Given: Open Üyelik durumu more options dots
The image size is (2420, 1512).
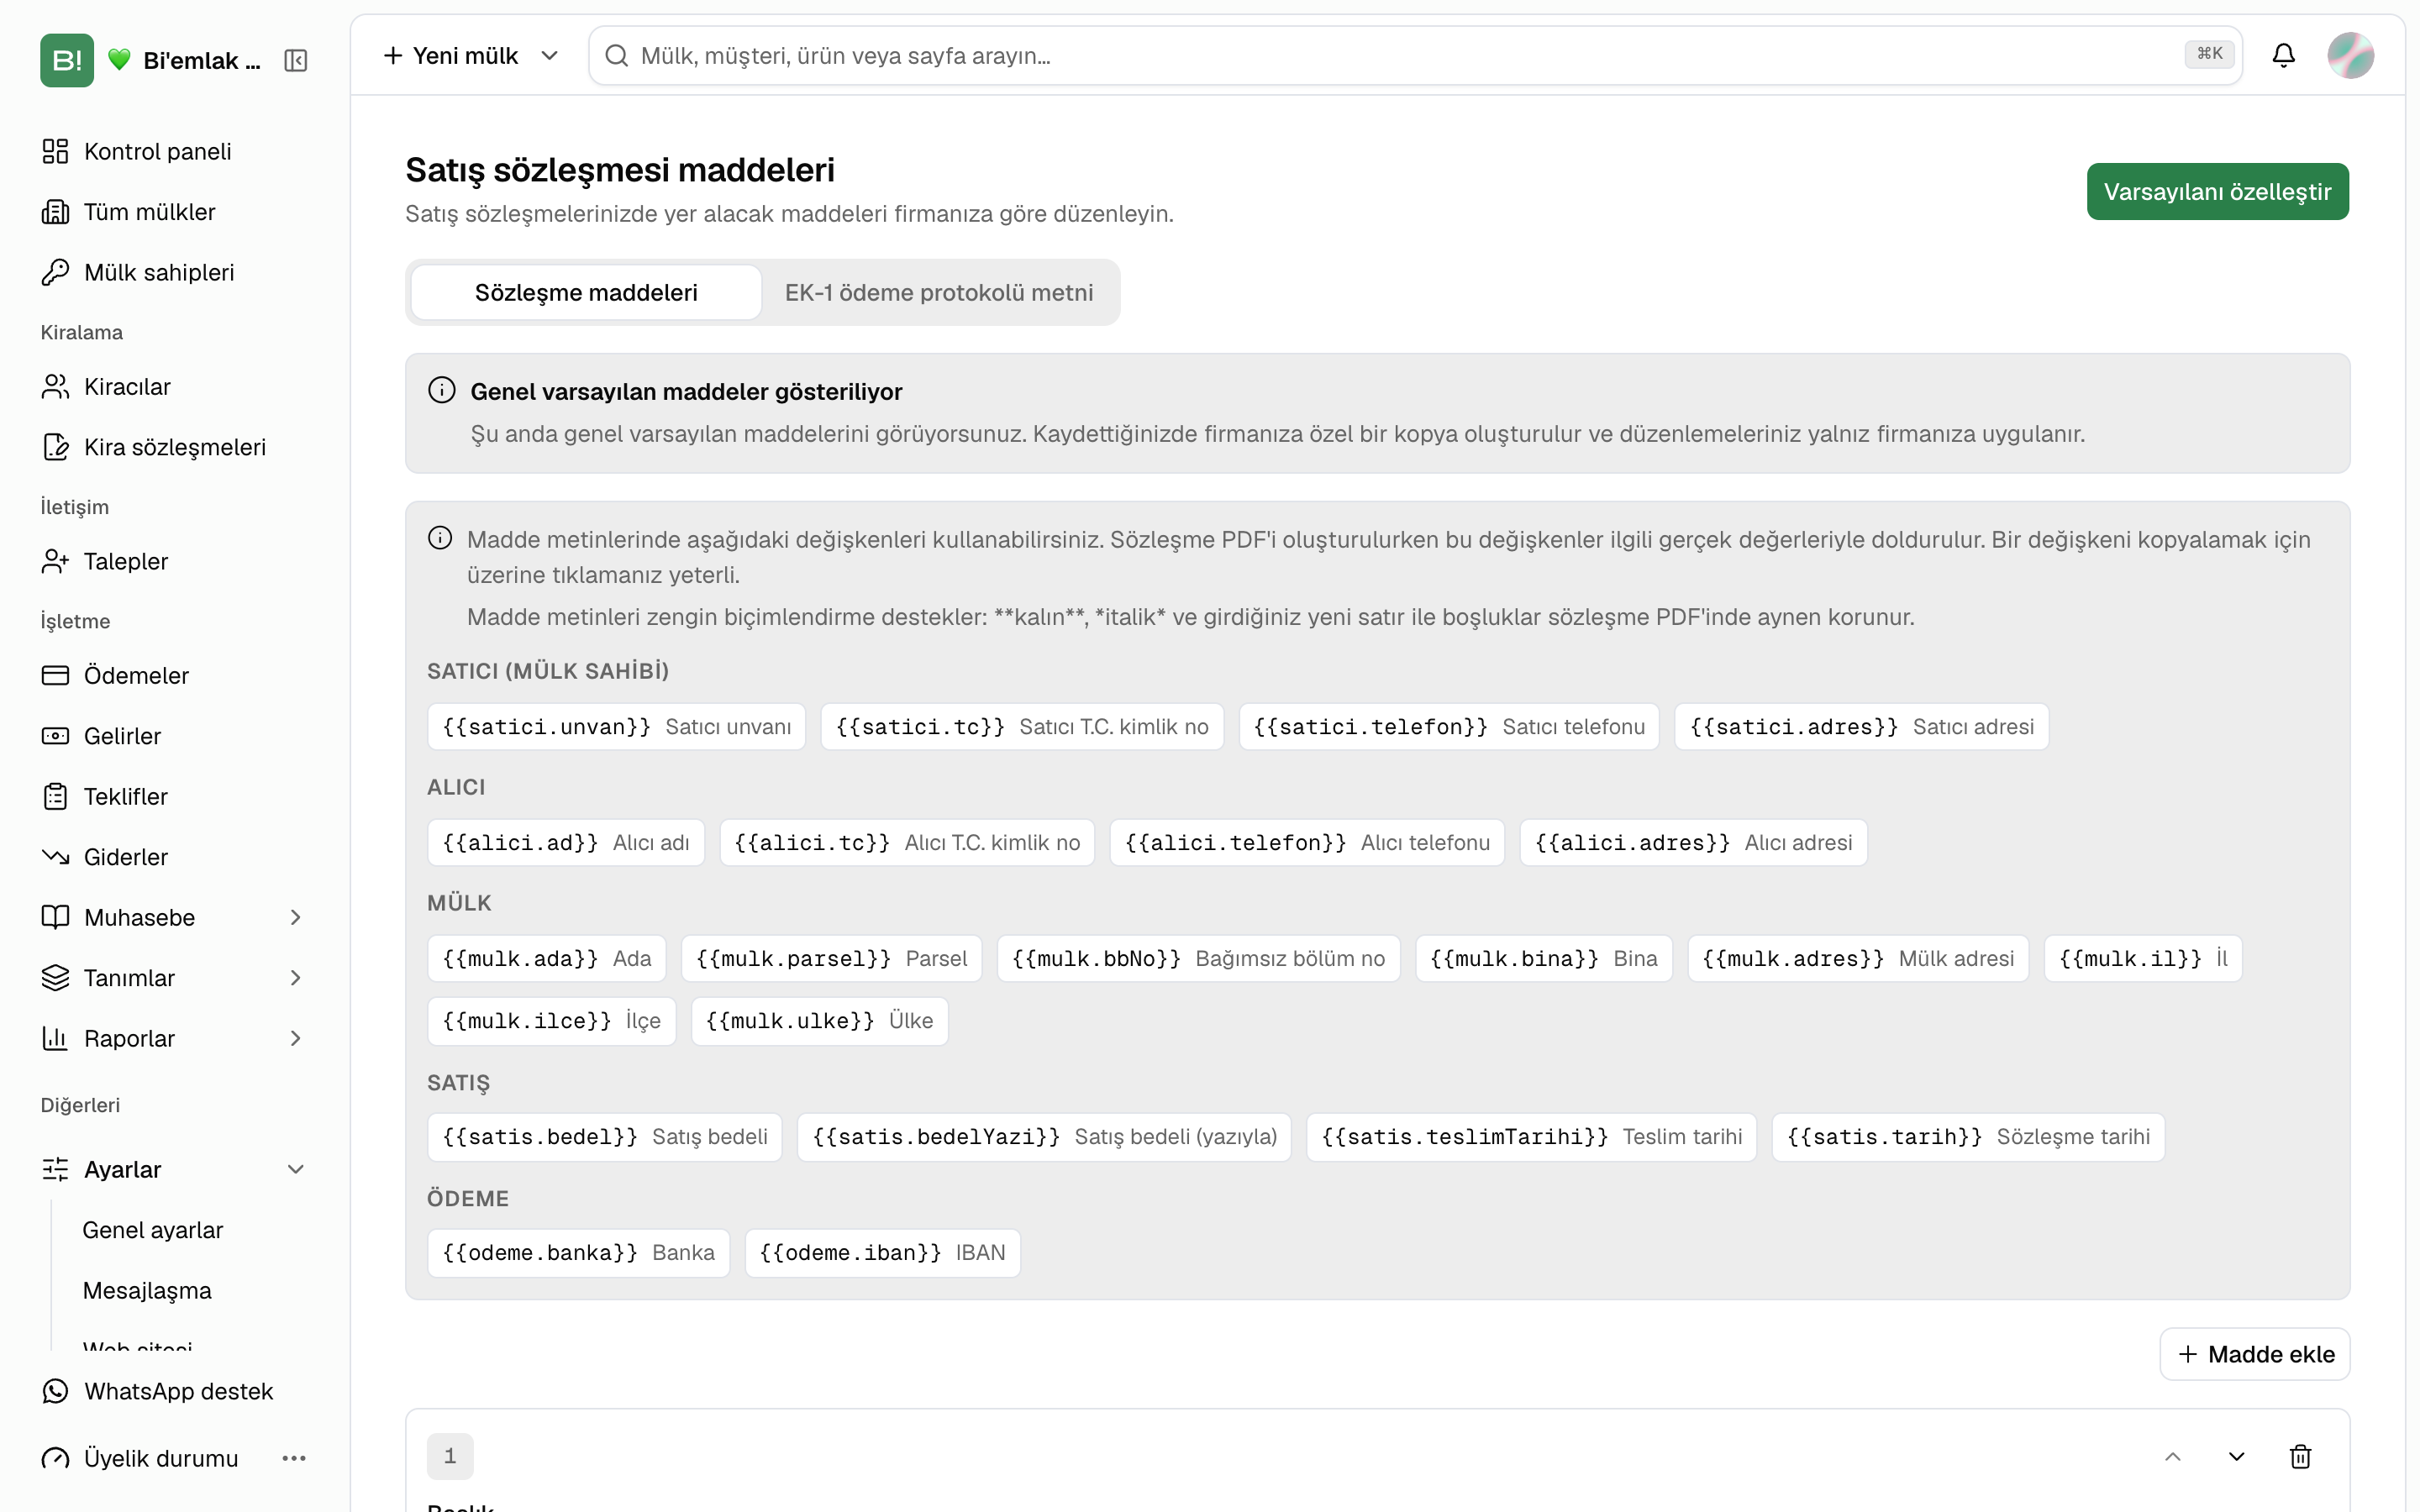Looking at the screenshot, I should tap(294, 1458).
